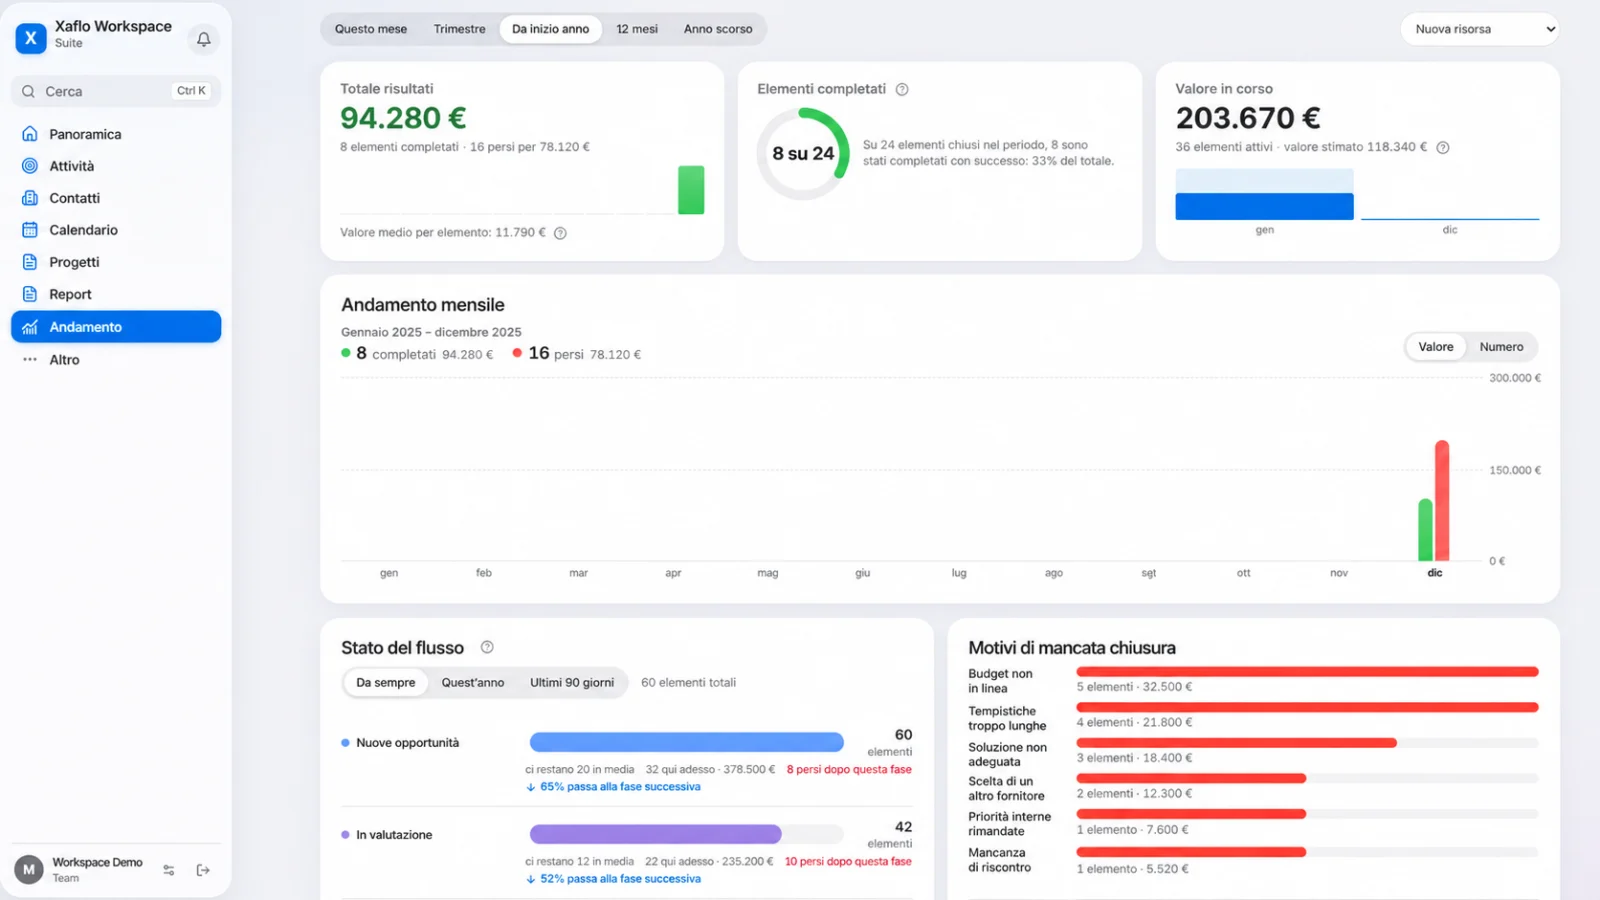The image size is (1600, 900).
Task: Click help icon beside Stato del flusso
Action: [487, 647]
